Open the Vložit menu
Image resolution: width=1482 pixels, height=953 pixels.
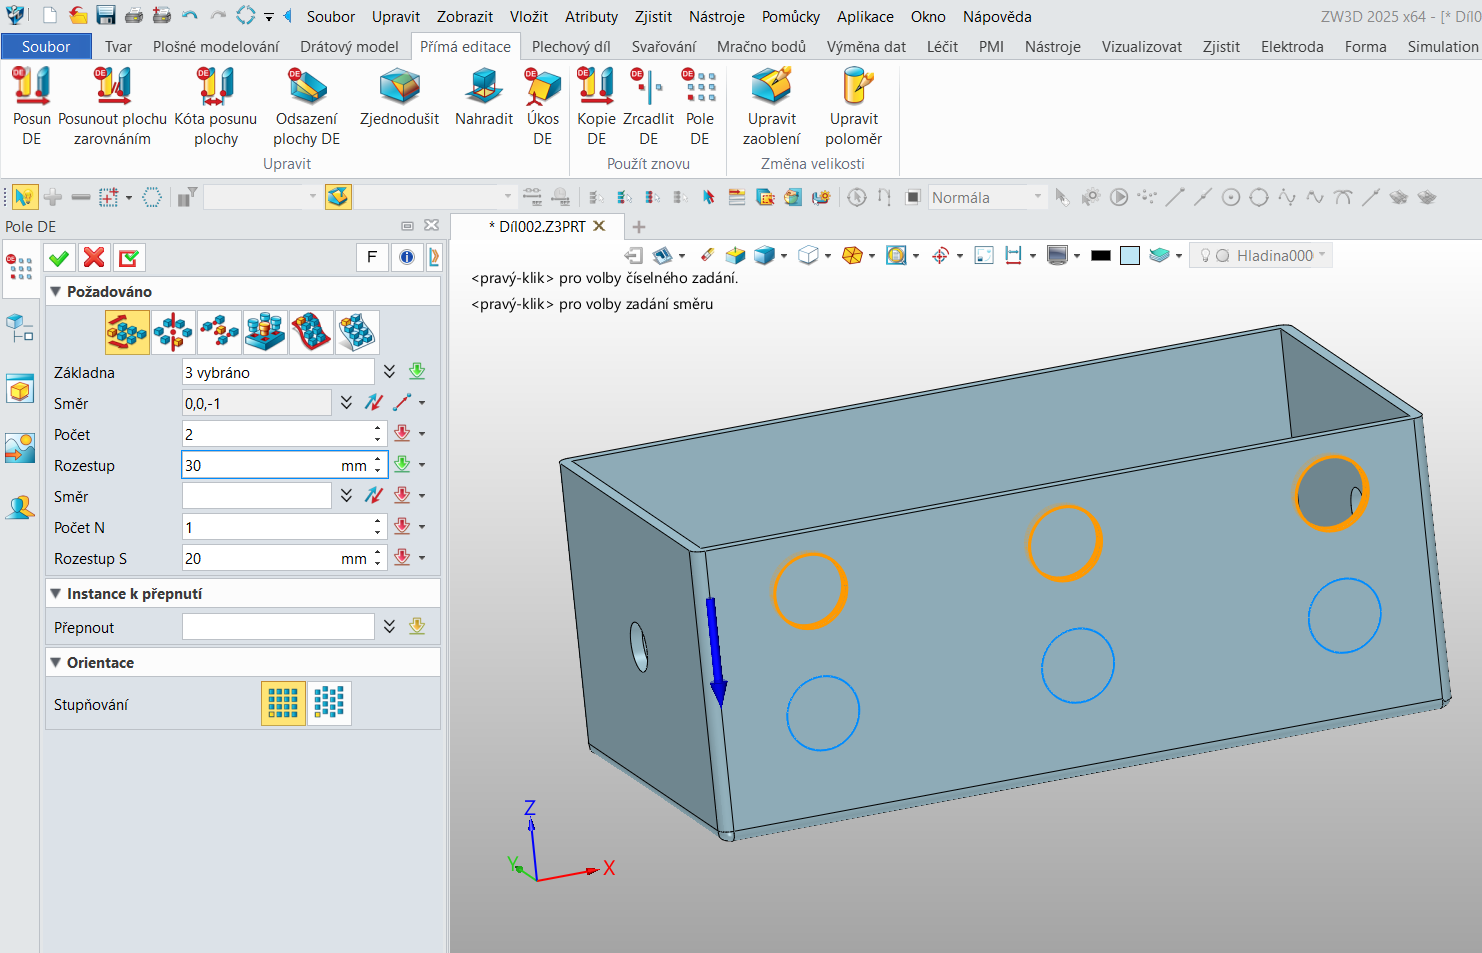tap(529, 17)
